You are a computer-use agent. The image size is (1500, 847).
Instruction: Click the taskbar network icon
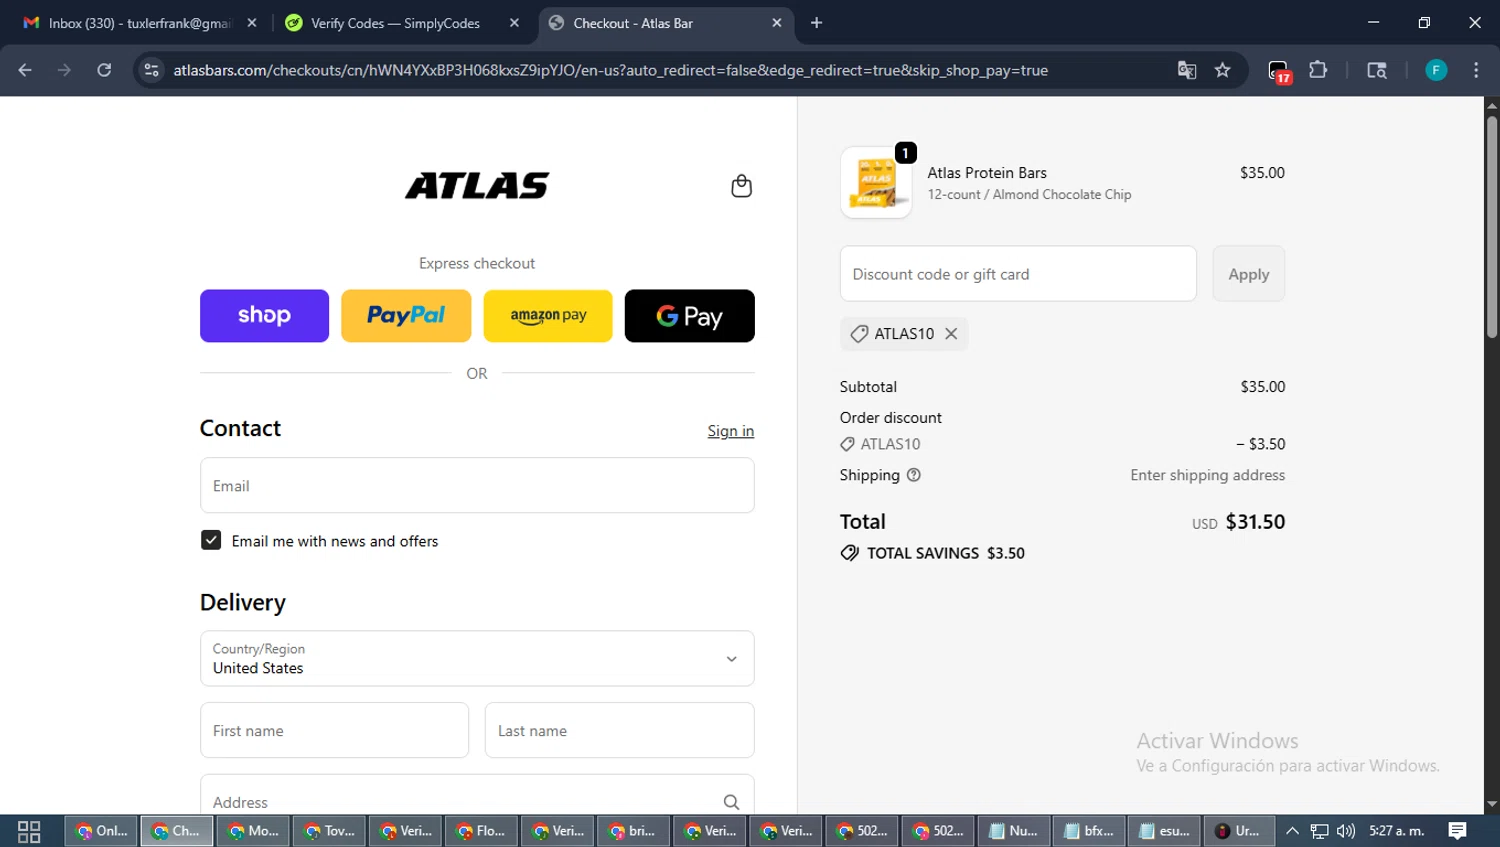coord(1320,831)
